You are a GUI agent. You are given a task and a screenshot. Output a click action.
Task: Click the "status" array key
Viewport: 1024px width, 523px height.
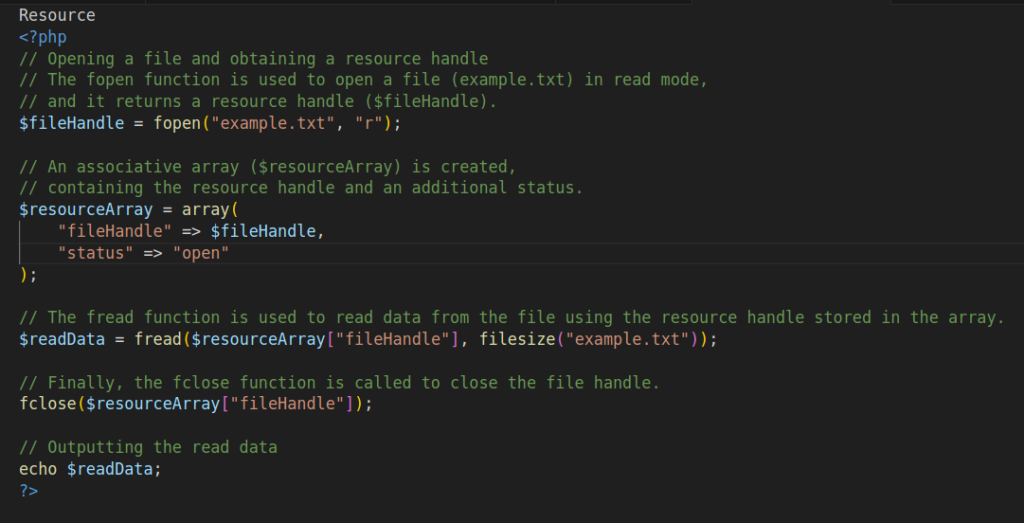(x=95, y=253)
